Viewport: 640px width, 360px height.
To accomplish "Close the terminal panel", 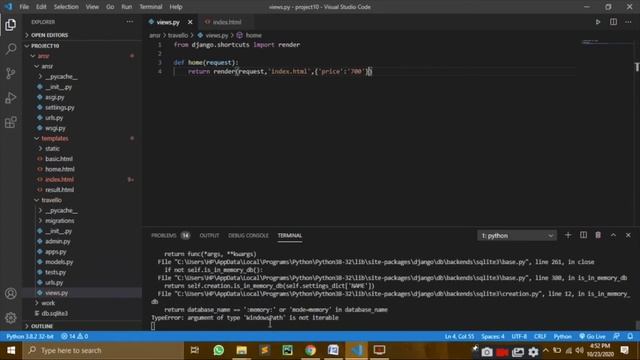I will (628, 235).
